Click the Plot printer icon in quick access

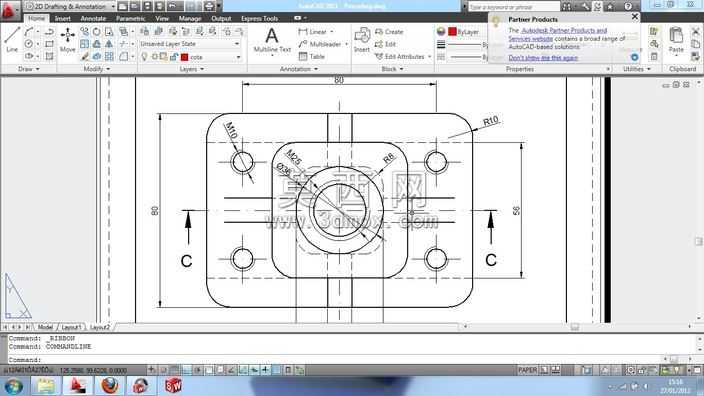[209, 6]
